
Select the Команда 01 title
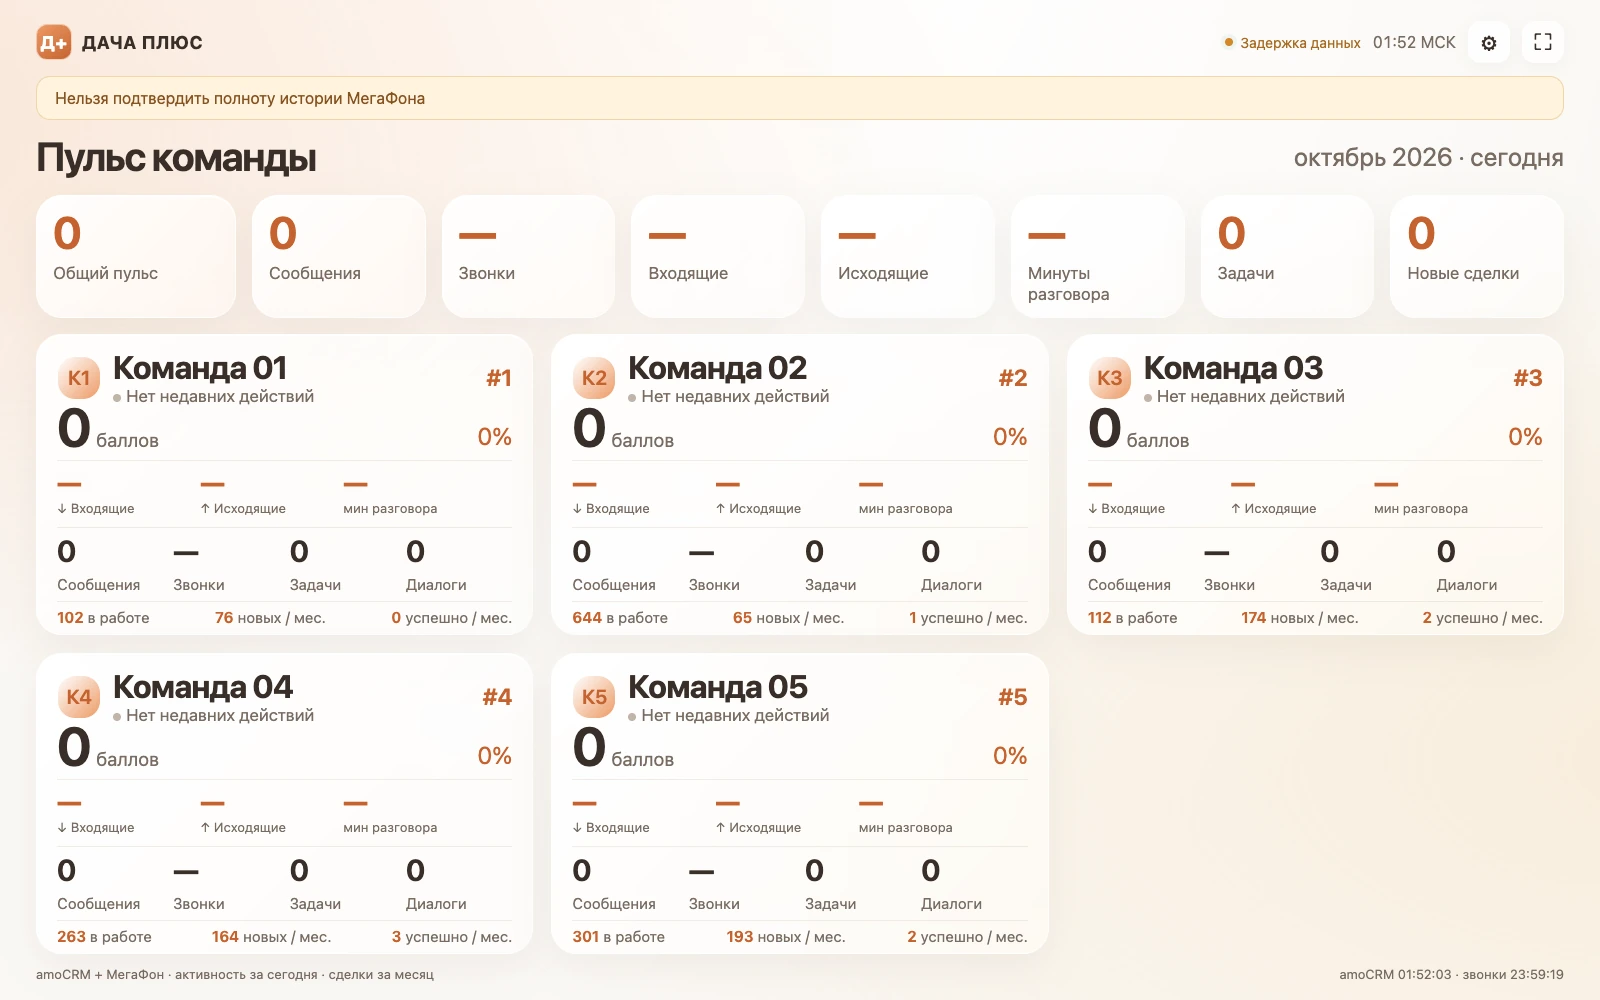tap(200, 368)
